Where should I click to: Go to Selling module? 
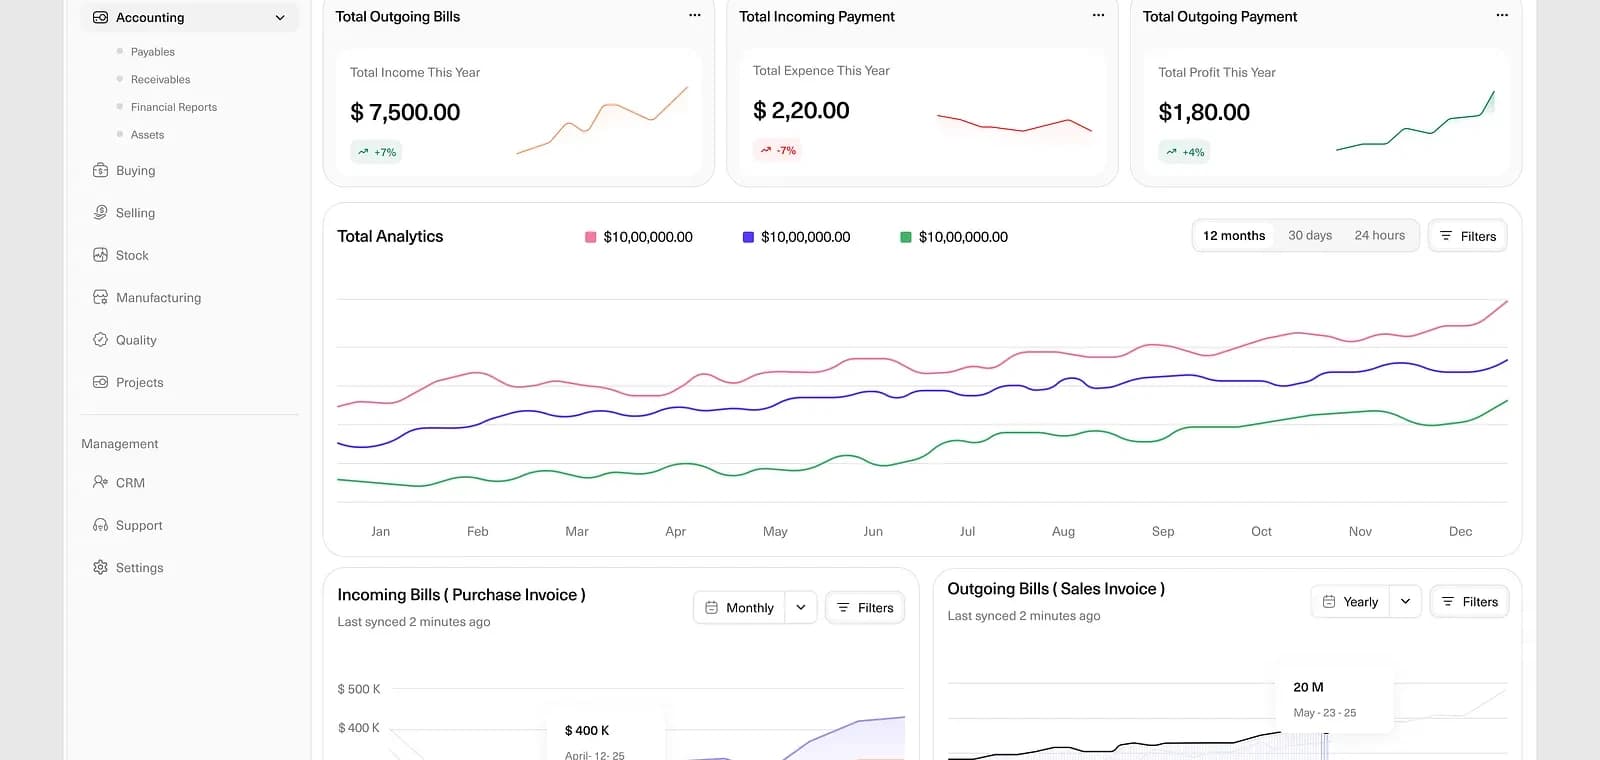pos(136,213)
